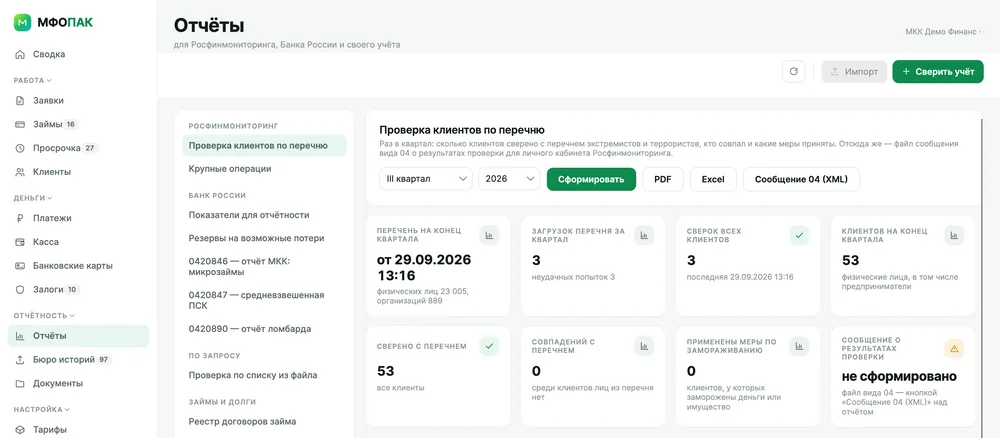
Task: Click the Бюро историй upload icon
Action: [x=20, y=360]
